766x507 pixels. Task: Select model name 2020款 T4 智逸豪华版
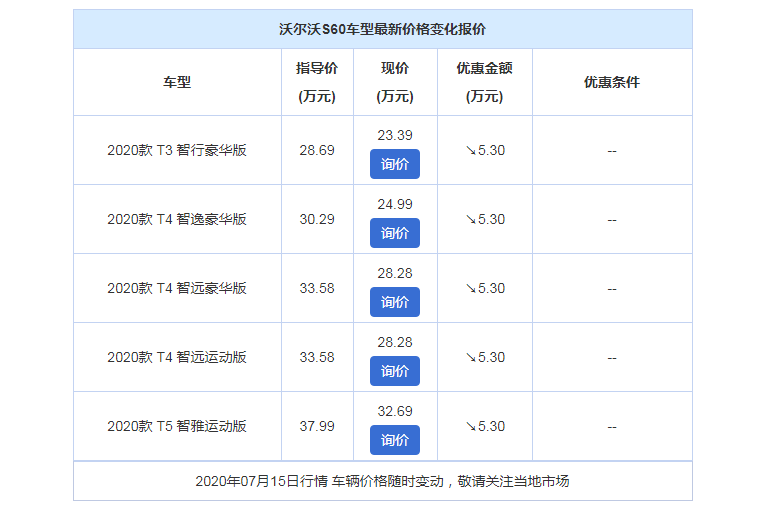pyautogui.click(x=177, y=219)
